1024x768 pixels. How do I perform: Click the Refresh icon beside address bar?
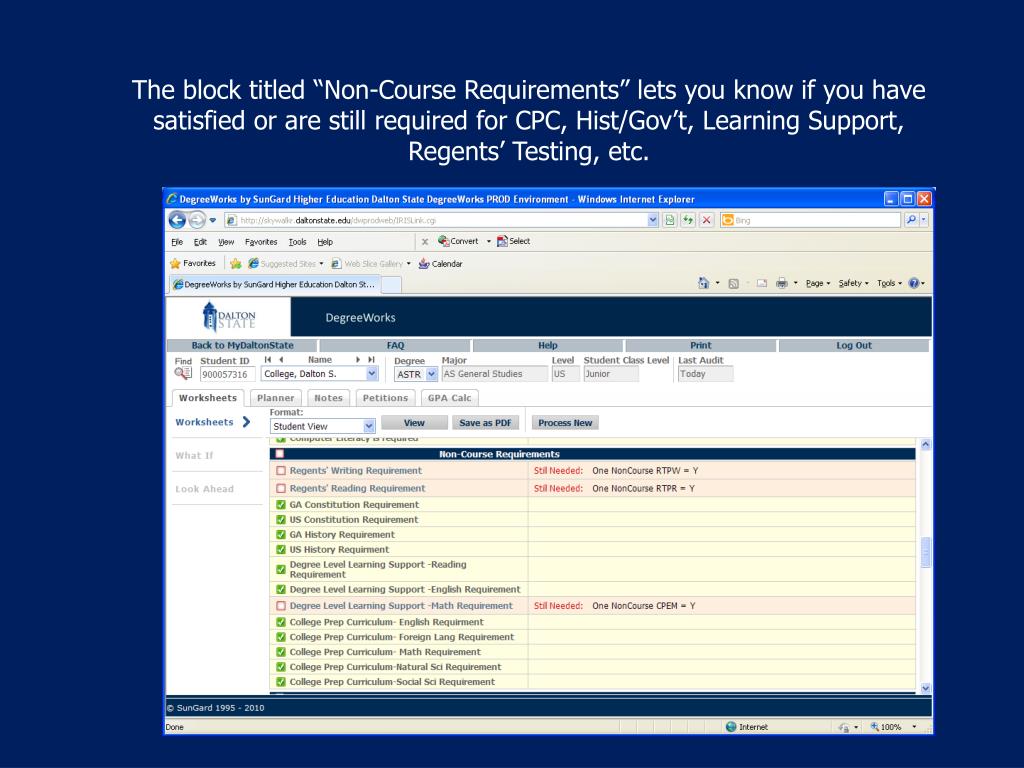[x=688, y=220]
